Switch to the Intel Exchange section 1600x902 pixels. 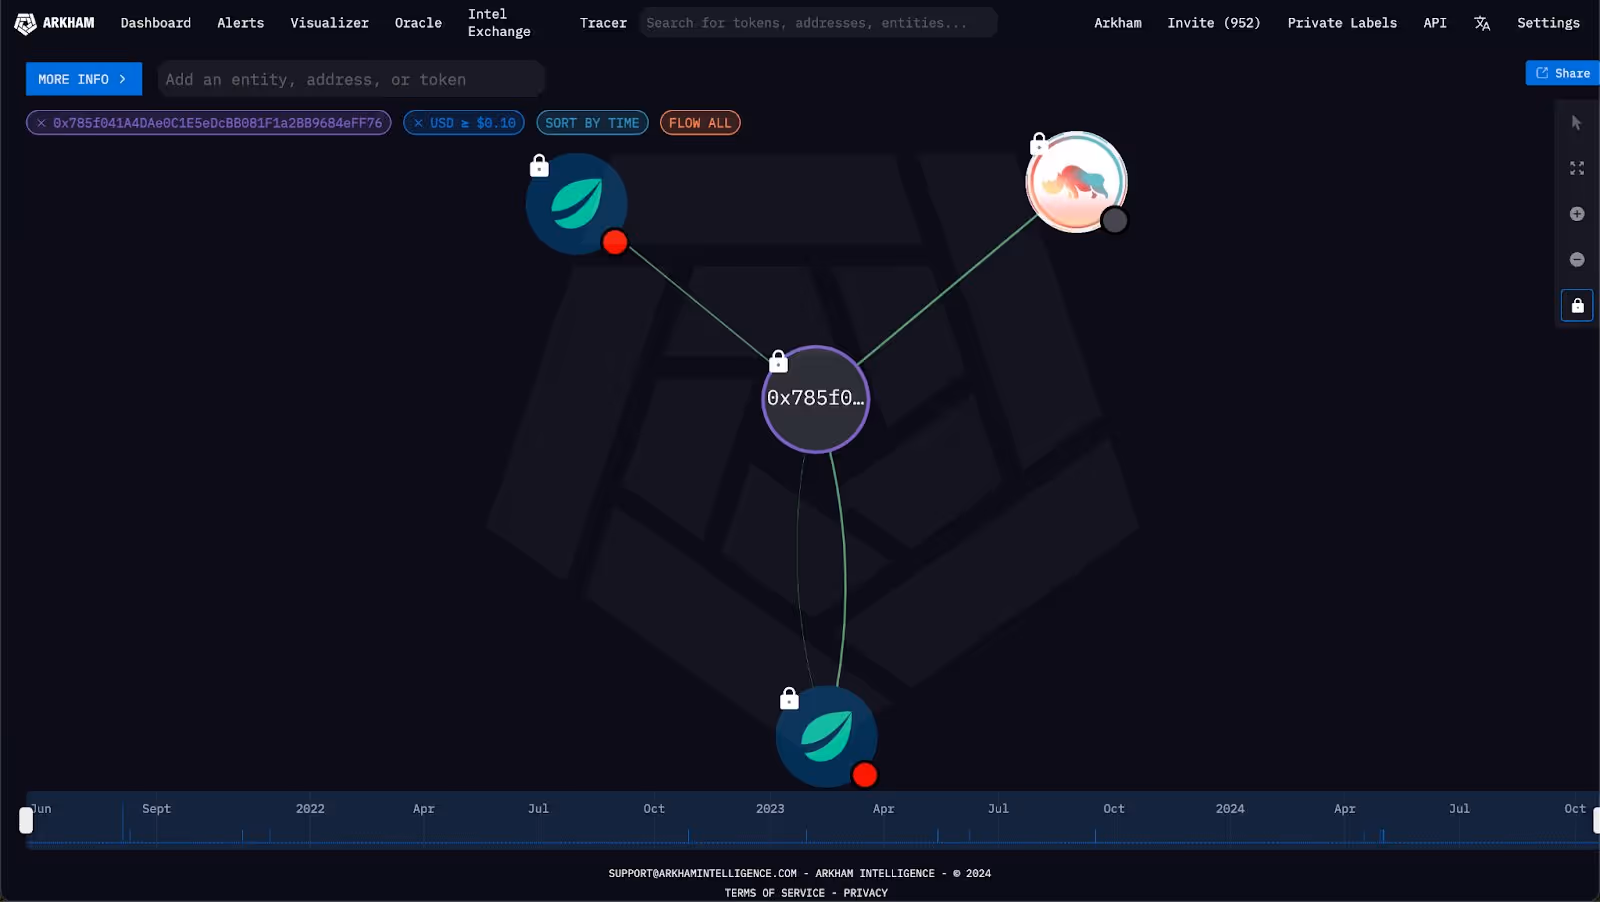pos(498,22)
